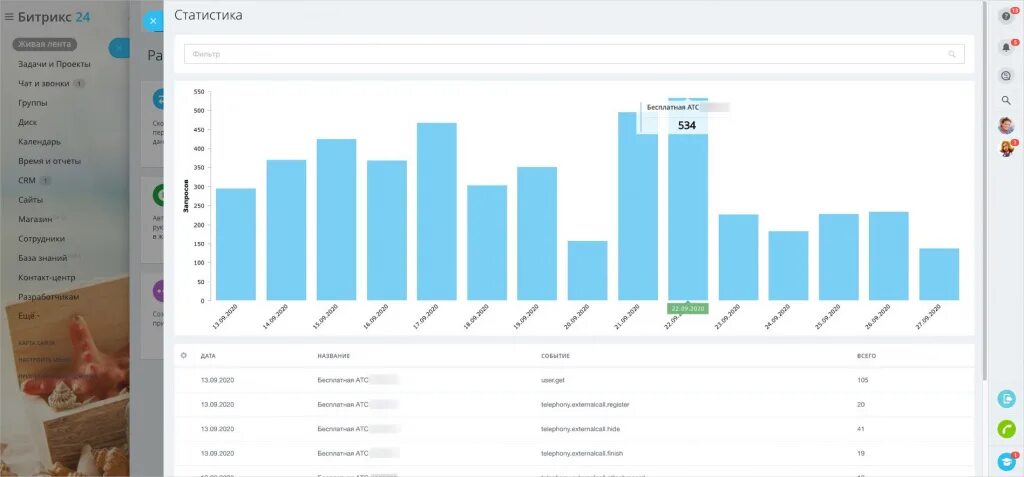The height and width of the screenshot is (477, 1024).
Task: Open Живая лента in left menu
Action: coord(45,44)
